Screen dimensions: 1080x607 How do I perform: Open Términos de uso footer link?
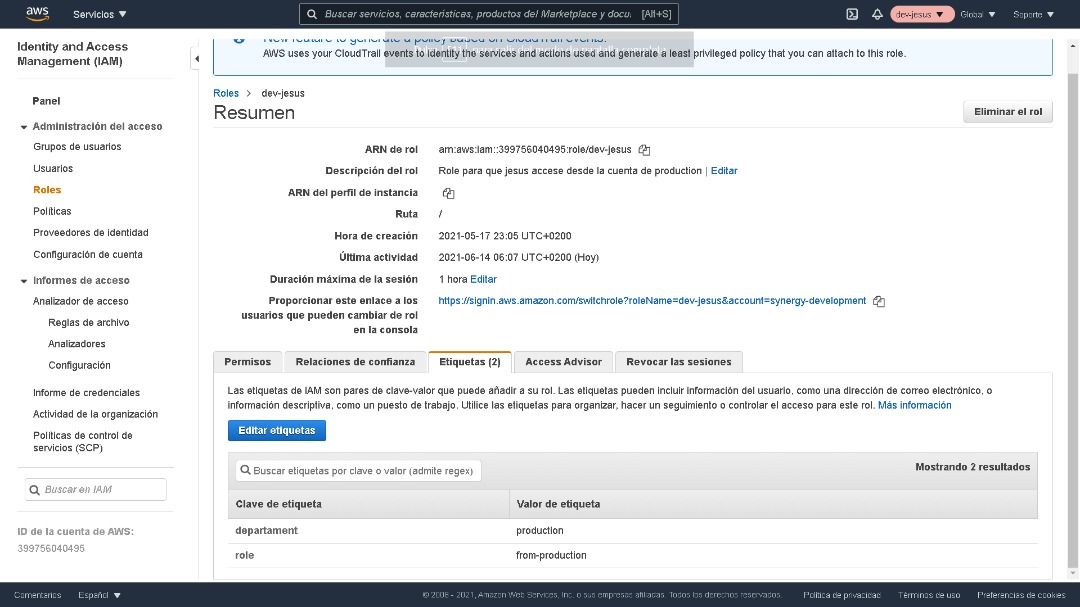point(928,595)
